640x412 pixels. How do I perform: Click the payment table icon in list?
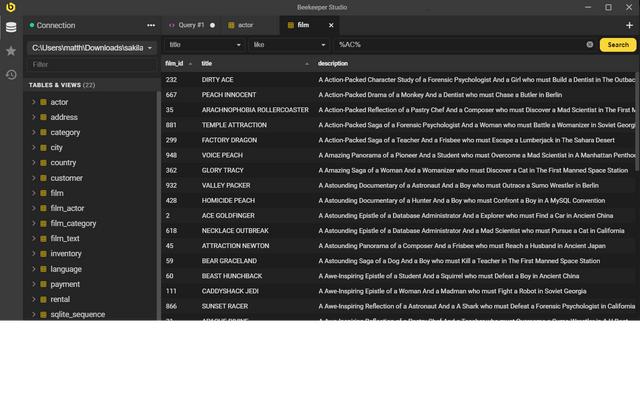click(x=43, y=284)
